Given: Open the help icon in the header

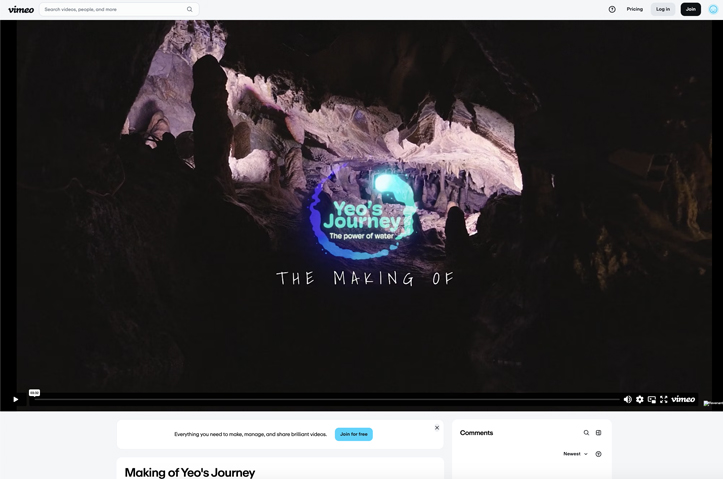Looking at the screenshot, I should click(612, 9).
